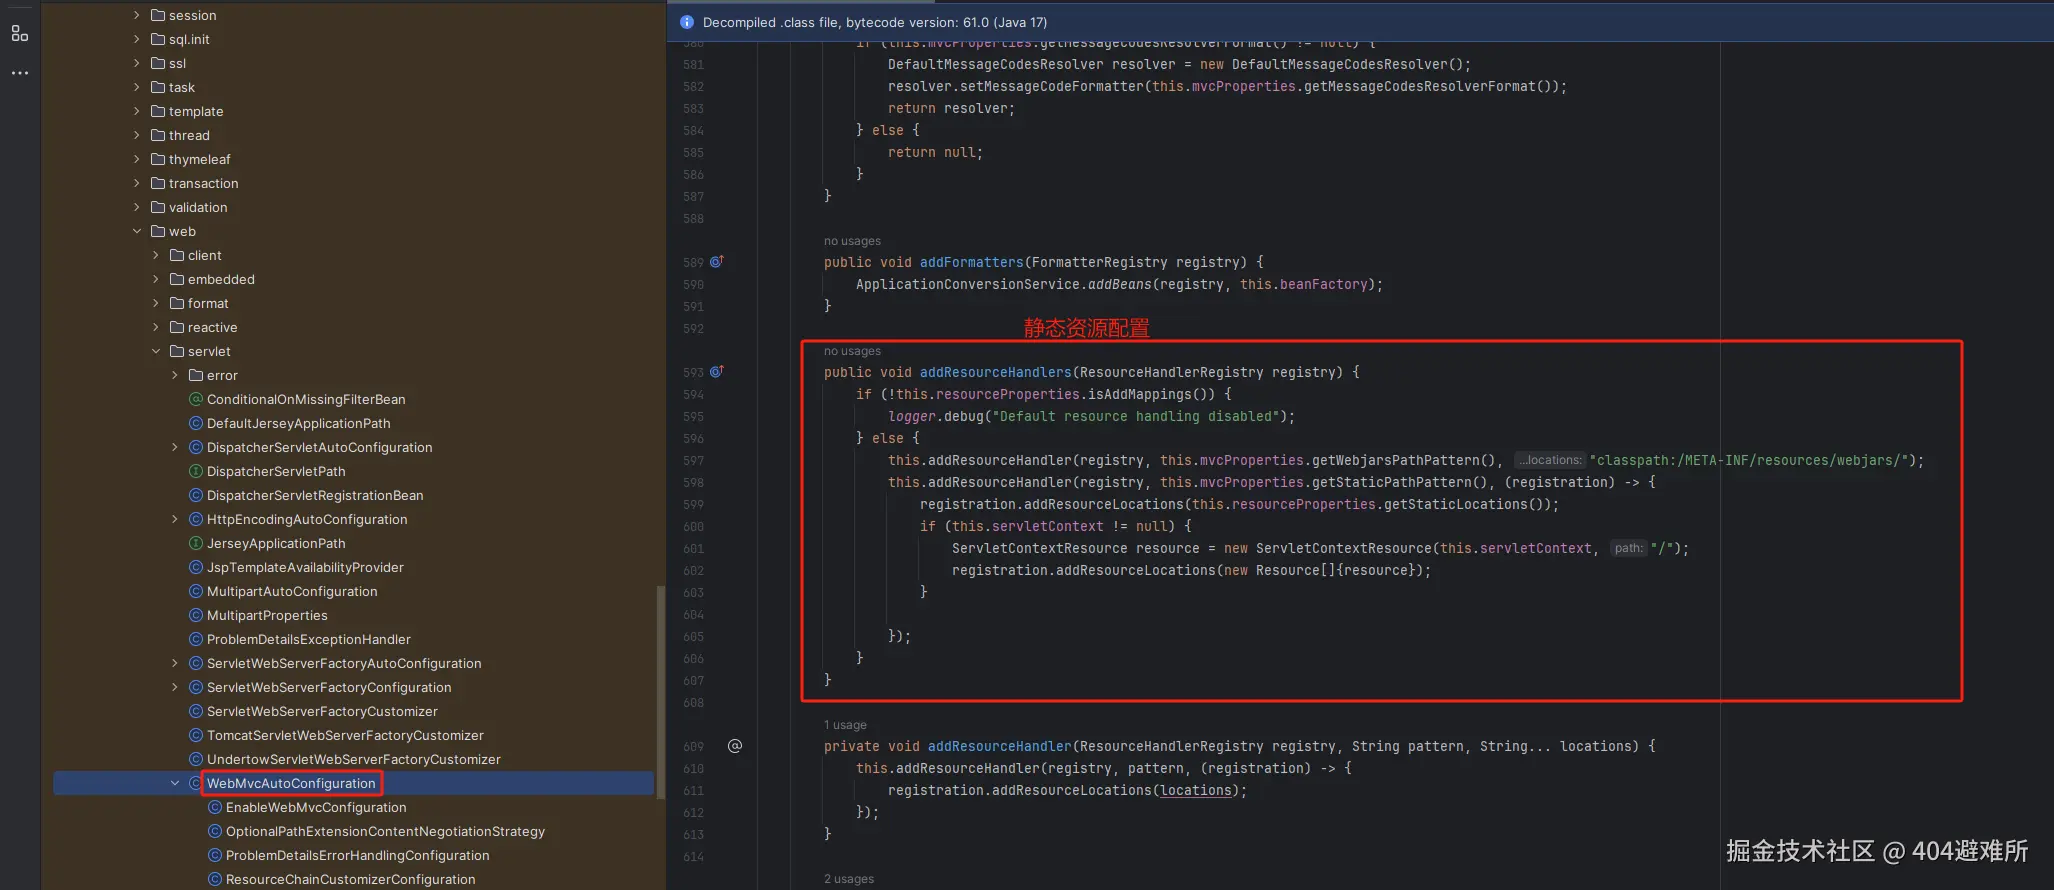The image size is (2054, 890).
Task: Click the @ gutter icon at line 609
Action: [x=735, y=746]
